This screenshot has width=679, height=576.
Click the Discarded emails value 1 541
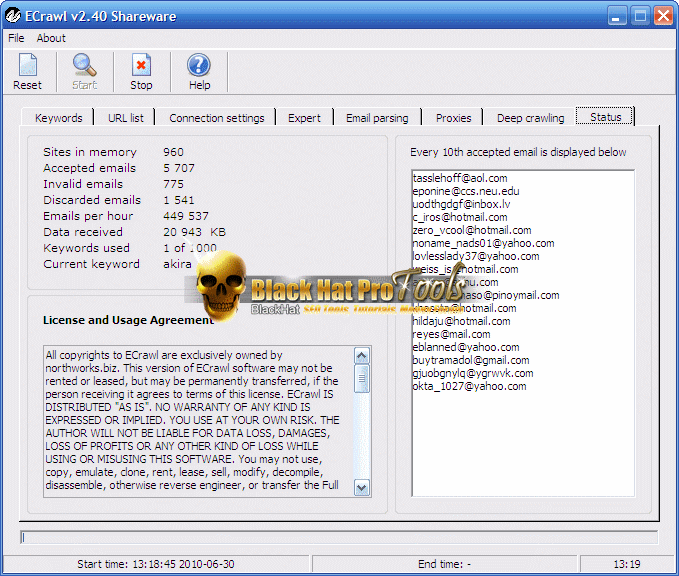178,200
